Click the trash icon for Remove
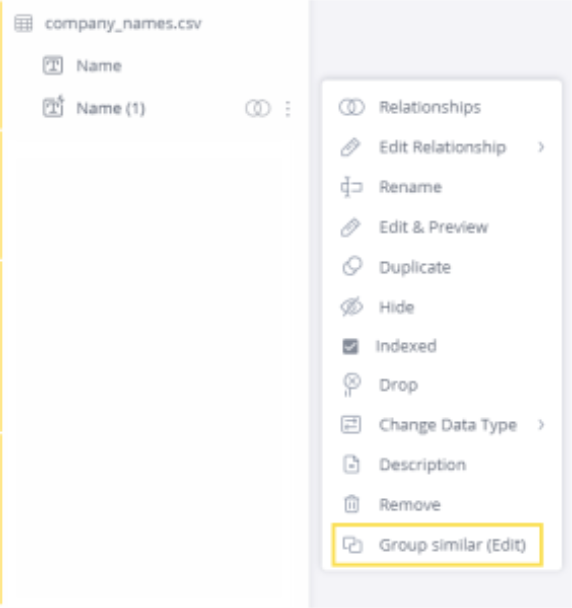 [351, 504]
